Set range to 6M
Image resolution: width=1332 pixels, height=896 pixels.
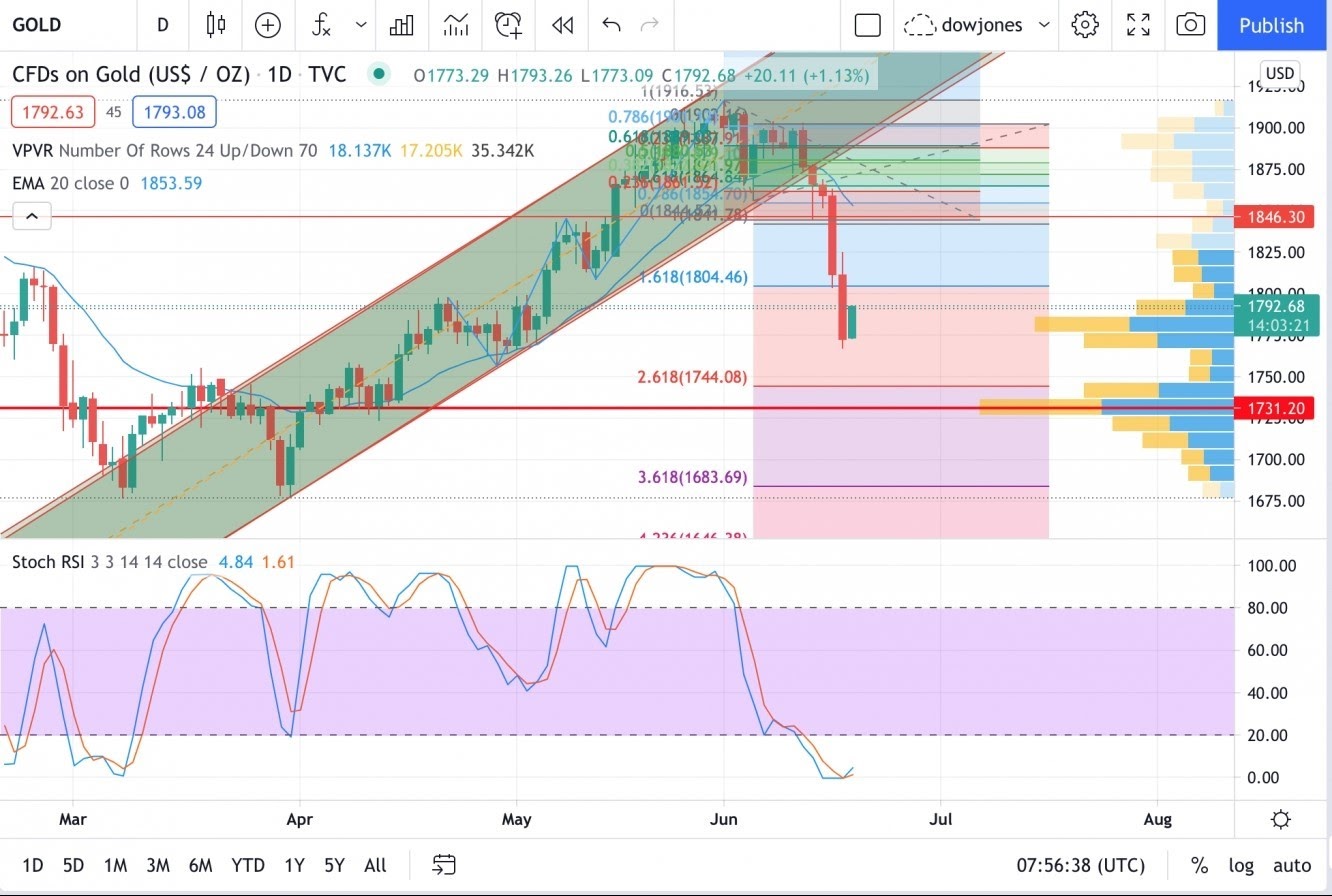click(200, 865)
